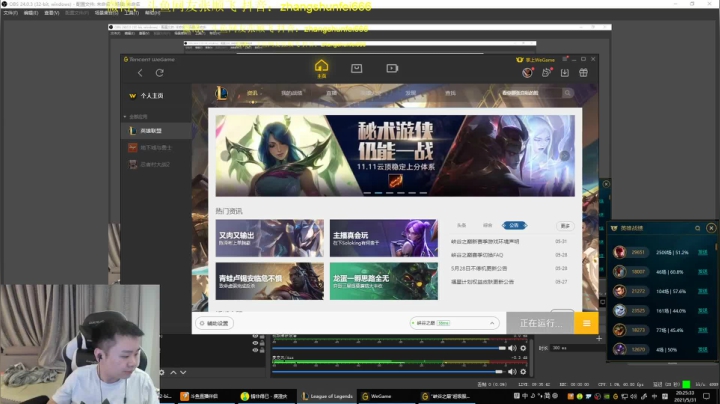Open the WeGame home (主页) icon
Screen dimensions: 720x404
tap(321, 68)
